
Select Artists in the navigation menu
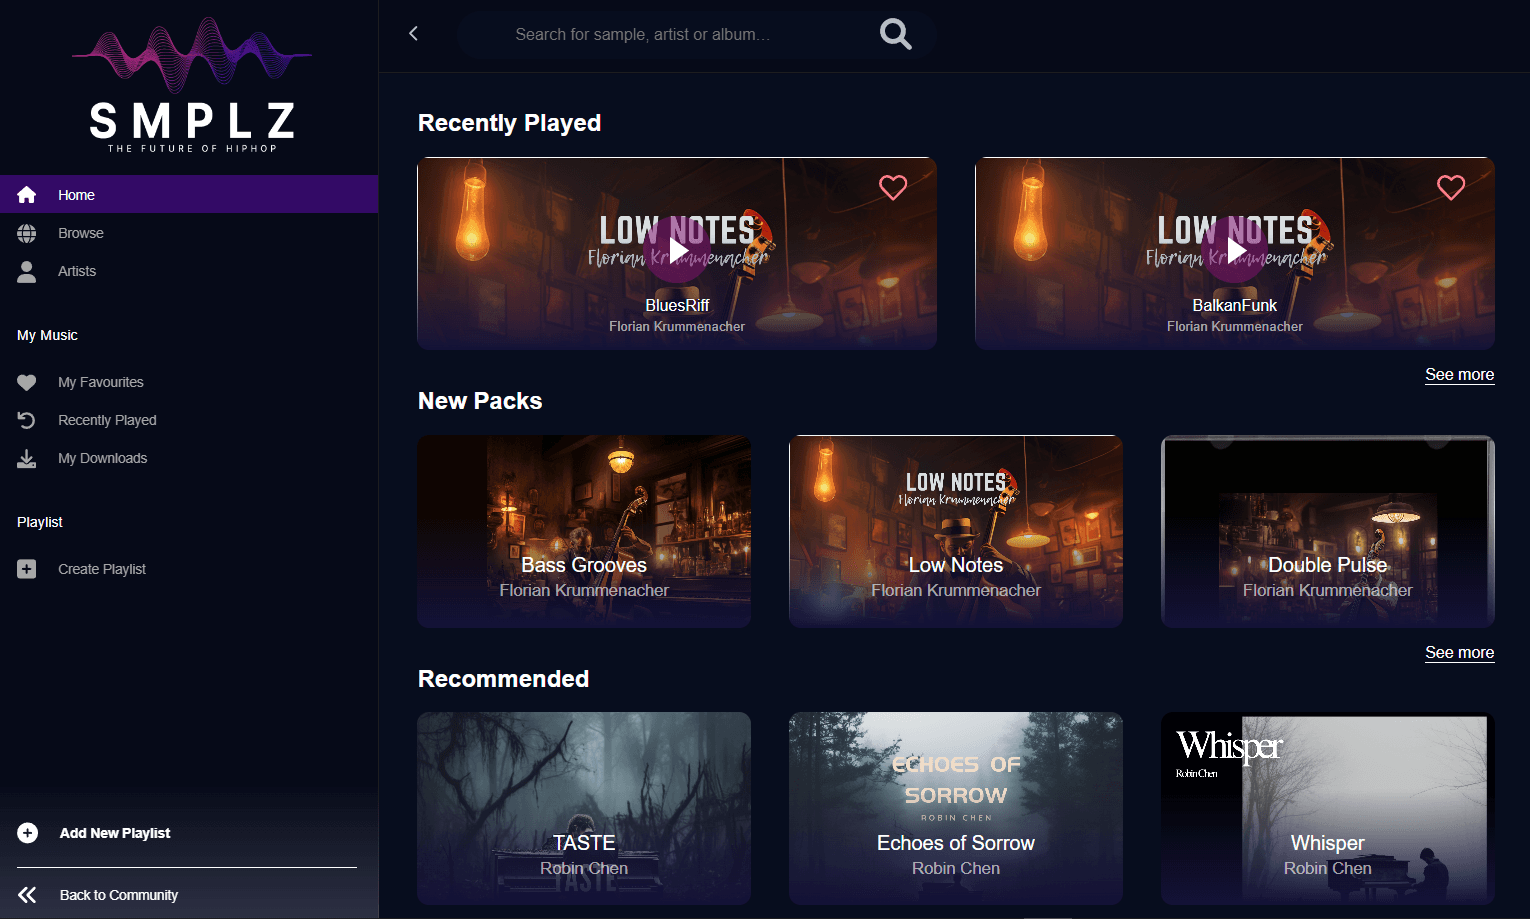pyautogui.click(x=76, y=270)
